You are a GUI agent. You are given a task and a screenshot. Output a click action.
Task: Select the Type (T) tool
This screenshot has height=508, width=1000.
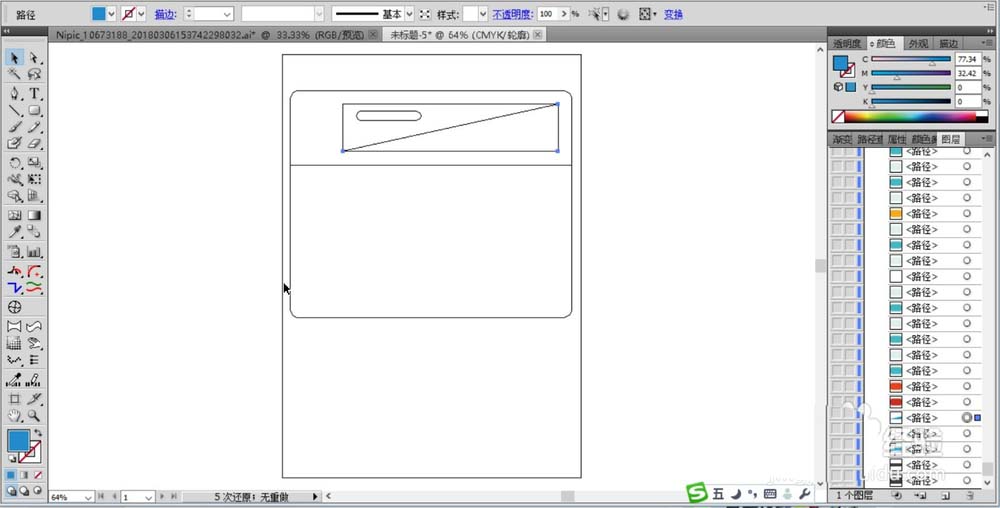(34, 94)
